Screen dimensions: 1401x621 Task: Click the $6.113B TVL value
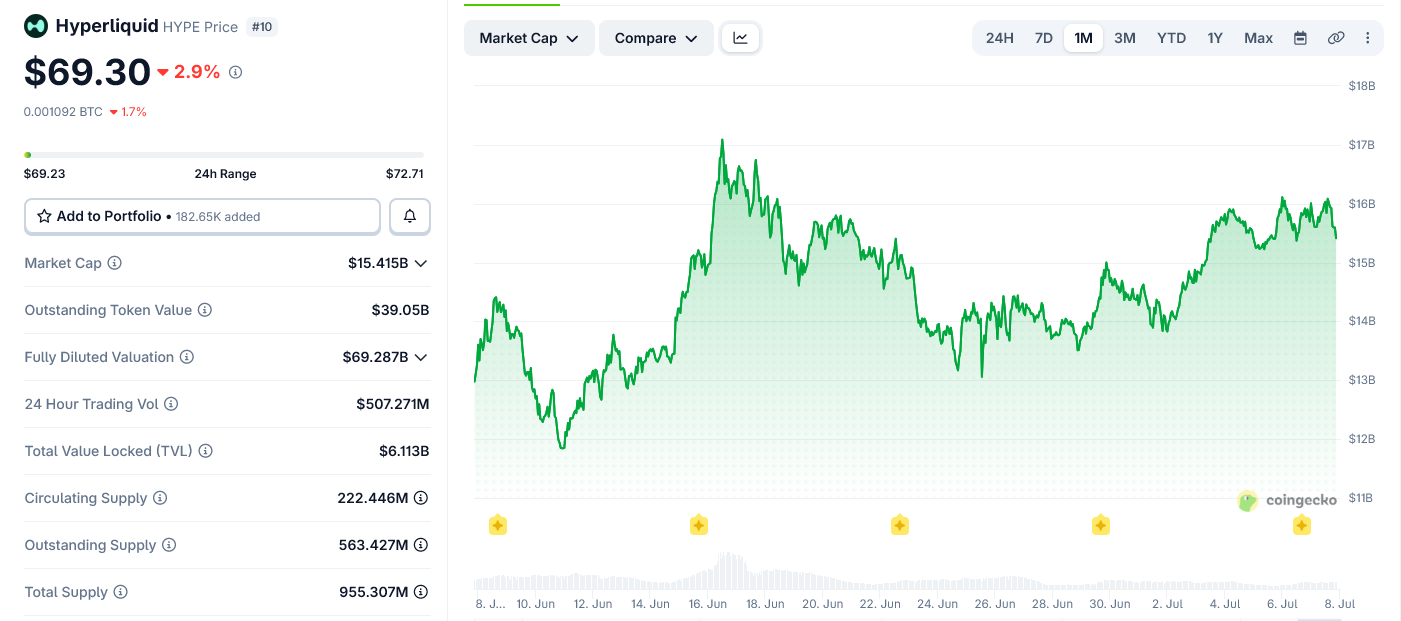404,451
